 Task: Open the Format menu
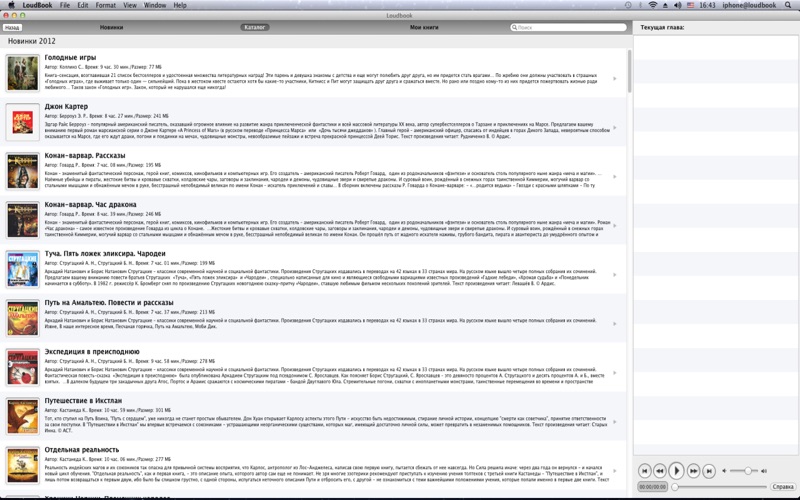point(106,5)
